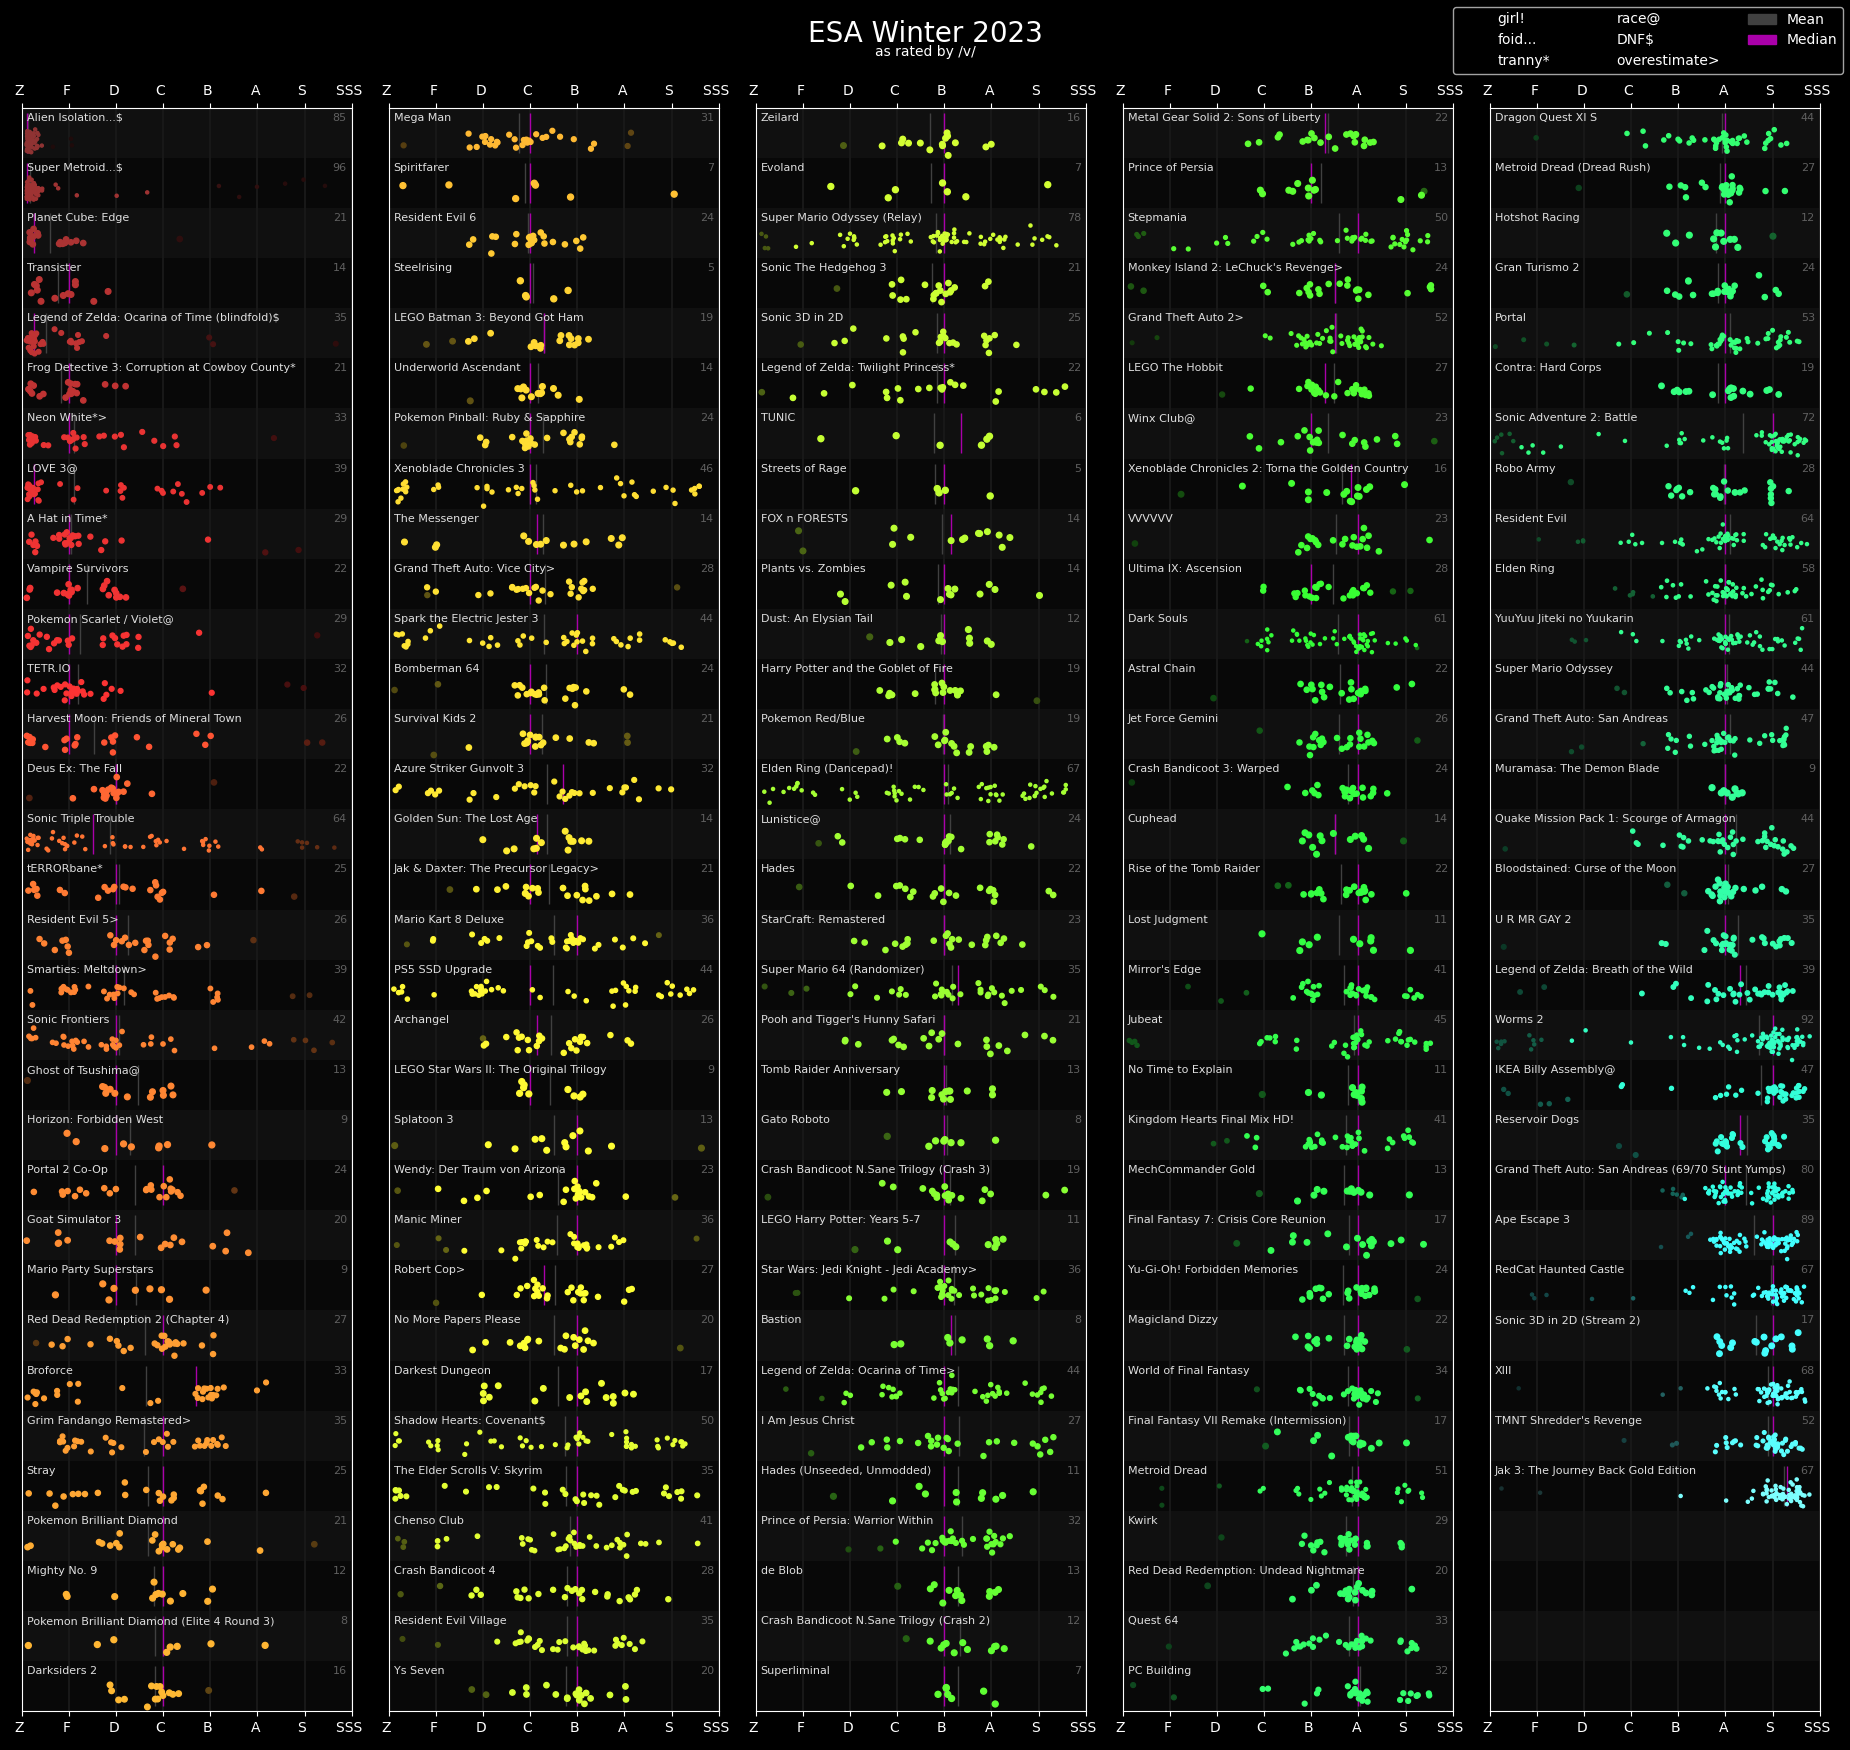The image size is (1850, 1750).
Task: Select 'Xenoblade Chronicles 3' row label
Action: click(459, 469)
